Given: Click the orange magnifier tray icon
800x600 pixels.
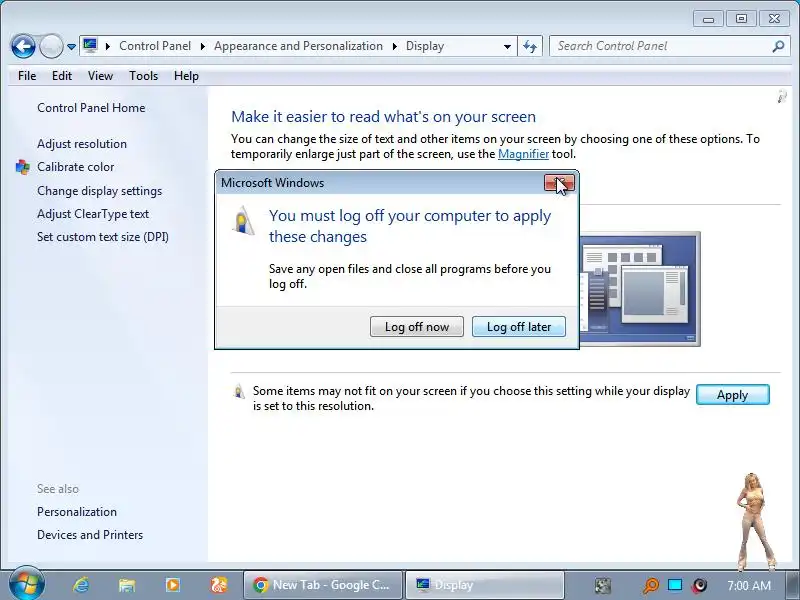Looking at the screenshot, I should point(651,585).
